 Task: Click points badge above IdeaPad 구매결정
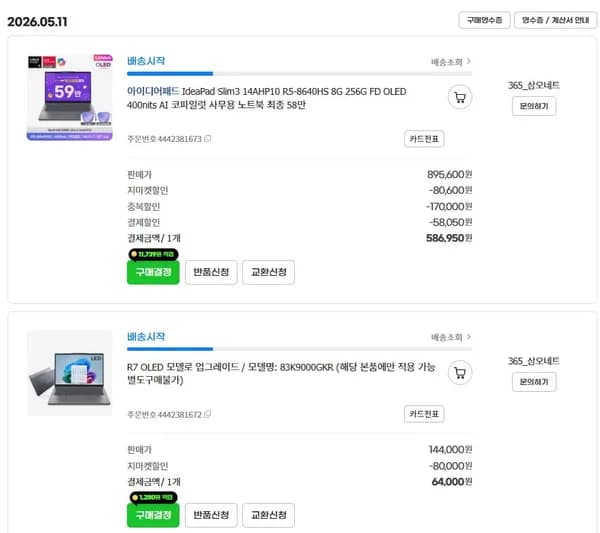coord(153,254)
